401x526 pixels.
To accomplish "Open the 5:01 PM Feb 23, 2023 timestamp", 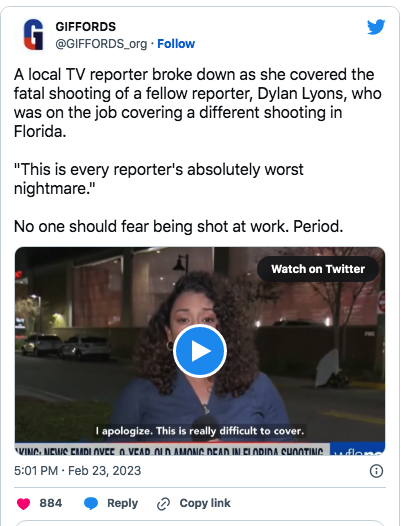I will tap(78, 471).
